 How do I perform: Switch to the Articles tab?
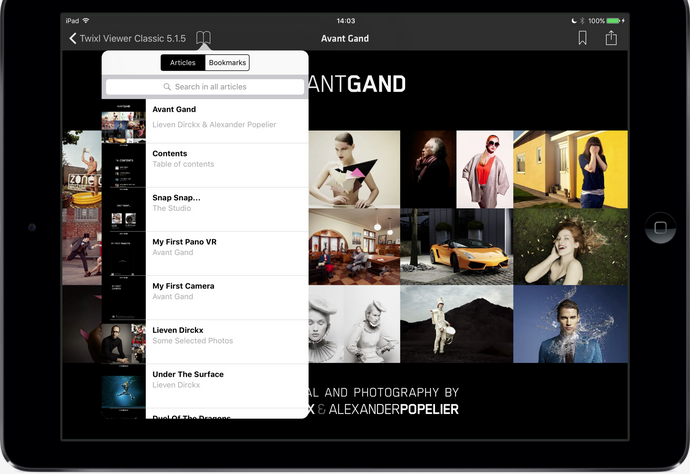tap(183, 62)
